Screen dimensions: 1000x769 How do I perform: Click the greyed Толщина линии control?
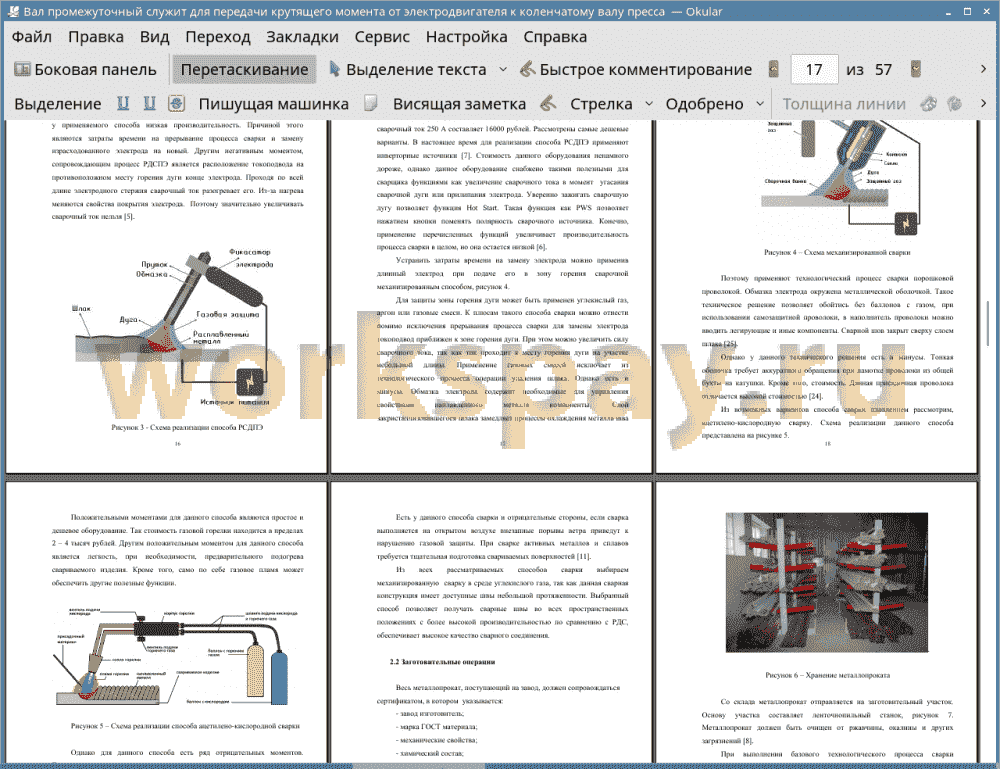click(844, 103)
